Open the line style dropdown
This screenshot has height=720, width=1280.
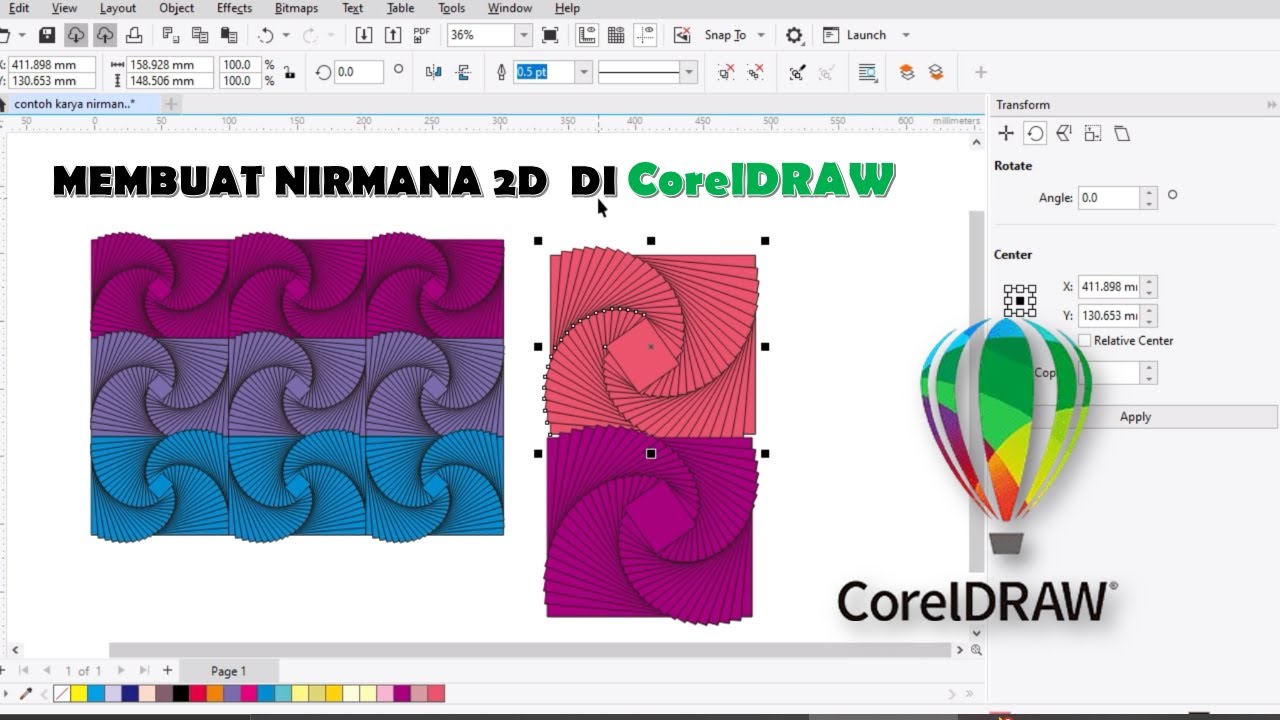(688, 72)
